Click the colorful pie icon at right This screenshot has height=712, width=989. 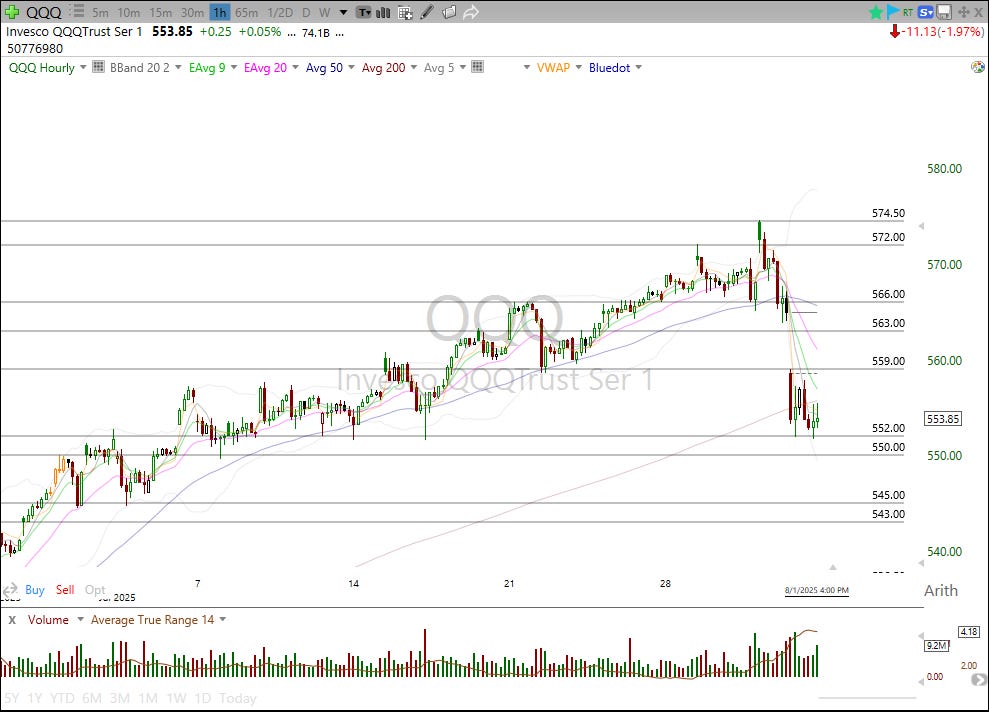click(x=978, y=67)
